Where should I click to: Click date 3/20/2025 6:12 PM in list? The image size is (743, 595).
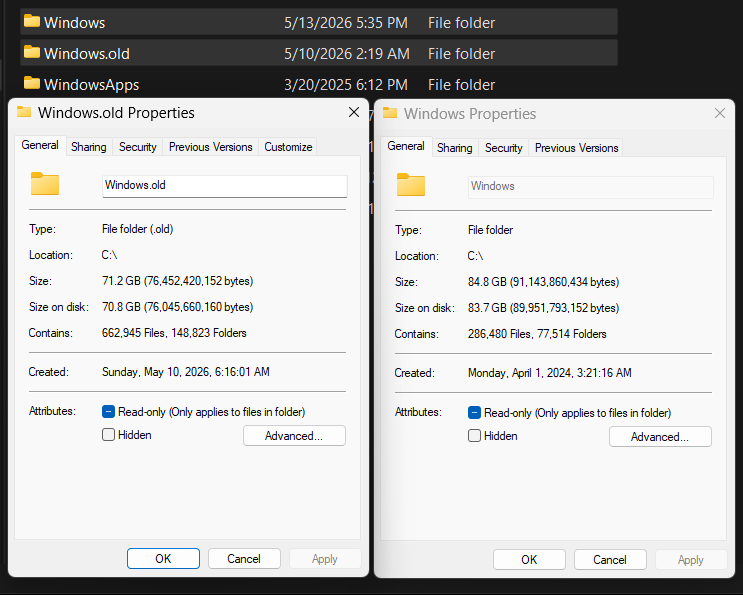click(x=346, y=85)
